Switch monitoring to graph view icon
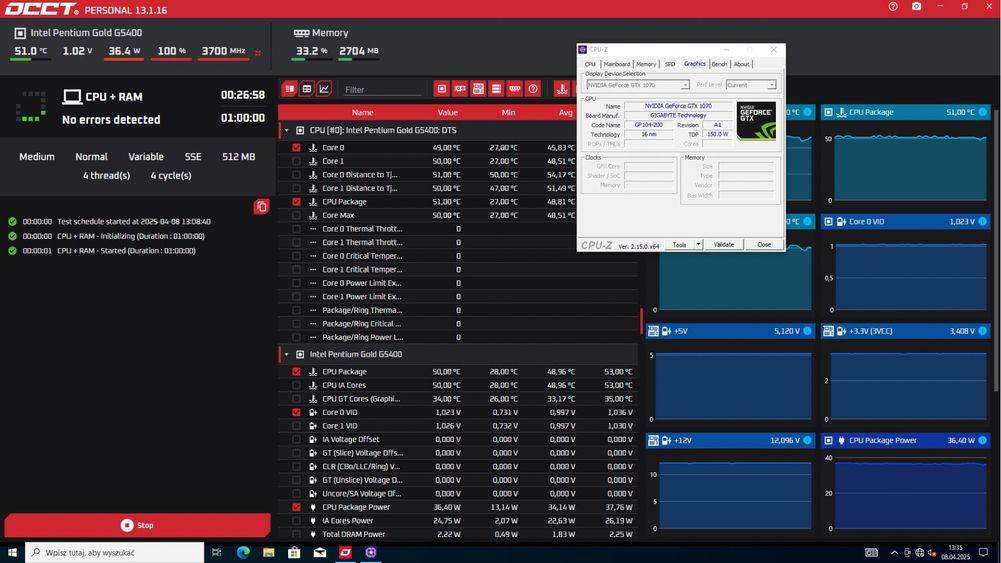Screen dimensions: 1001x563 pyautogui.click(x=324, y=89)
